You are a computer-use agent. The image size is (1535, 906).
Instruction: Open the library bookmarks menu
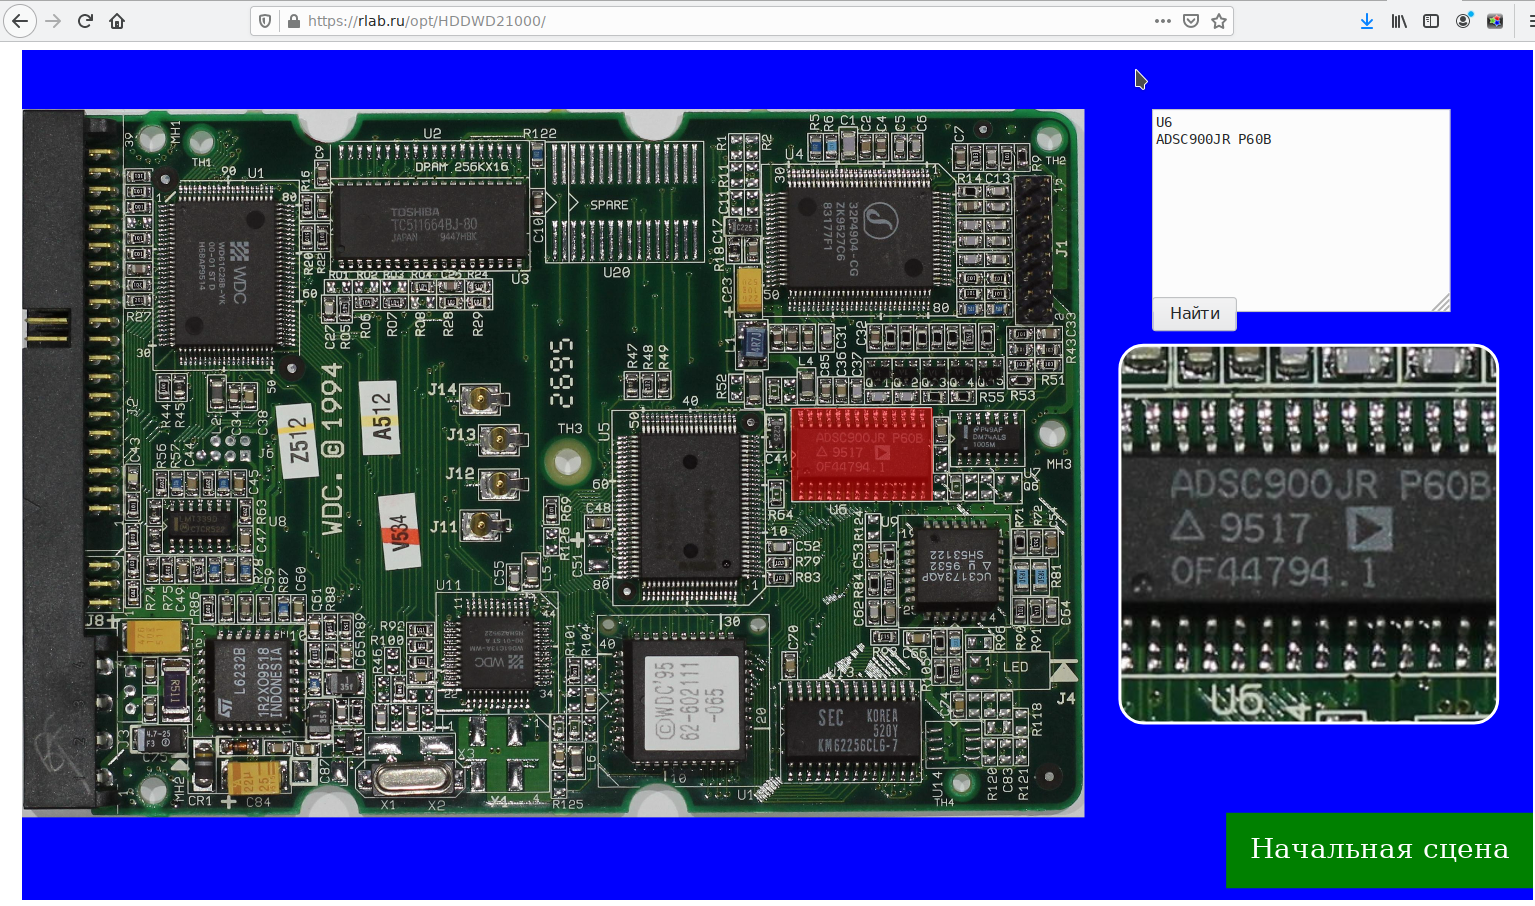tap(1399, 21)
